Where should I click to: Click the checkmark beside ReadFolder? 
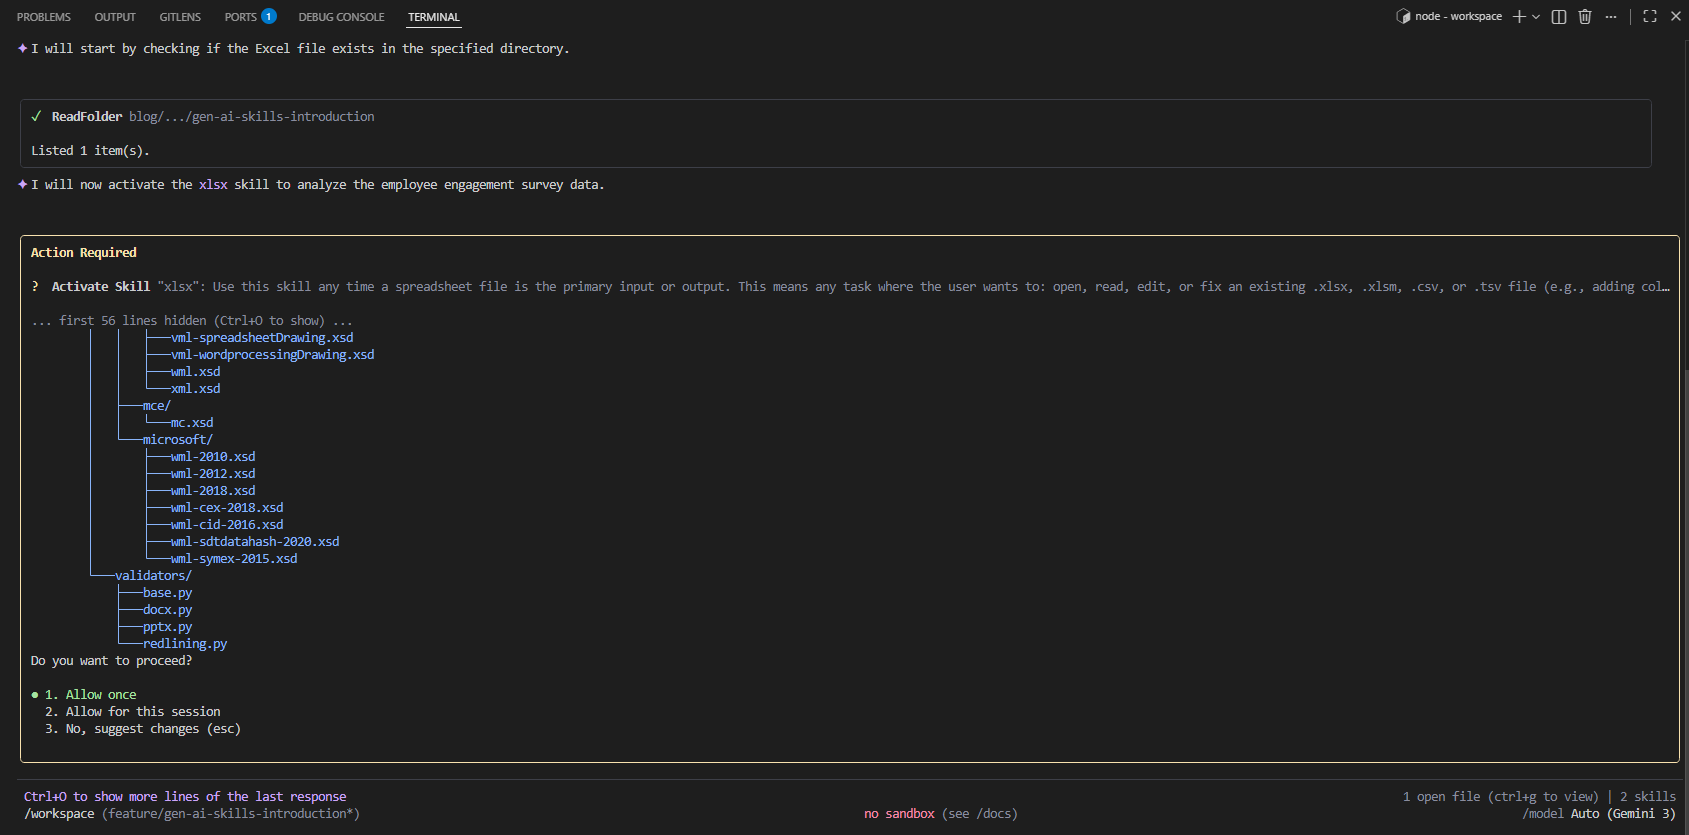[x=36, y=117]
